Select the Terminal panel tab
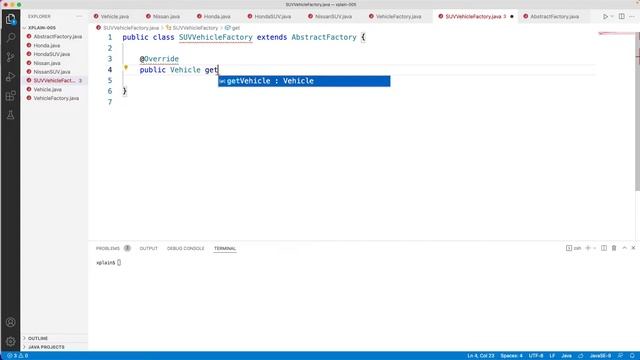Screen dimensions: 640x360 [225, 248]
